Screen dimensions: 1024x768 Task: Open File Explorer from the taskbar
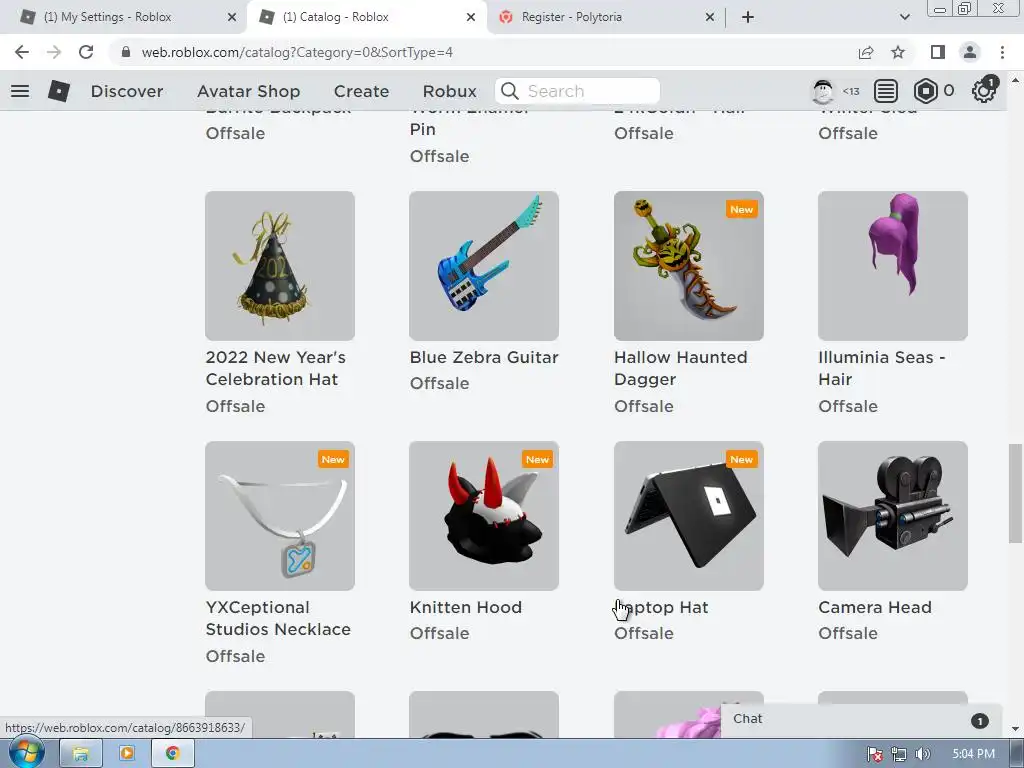click(81, 754)
